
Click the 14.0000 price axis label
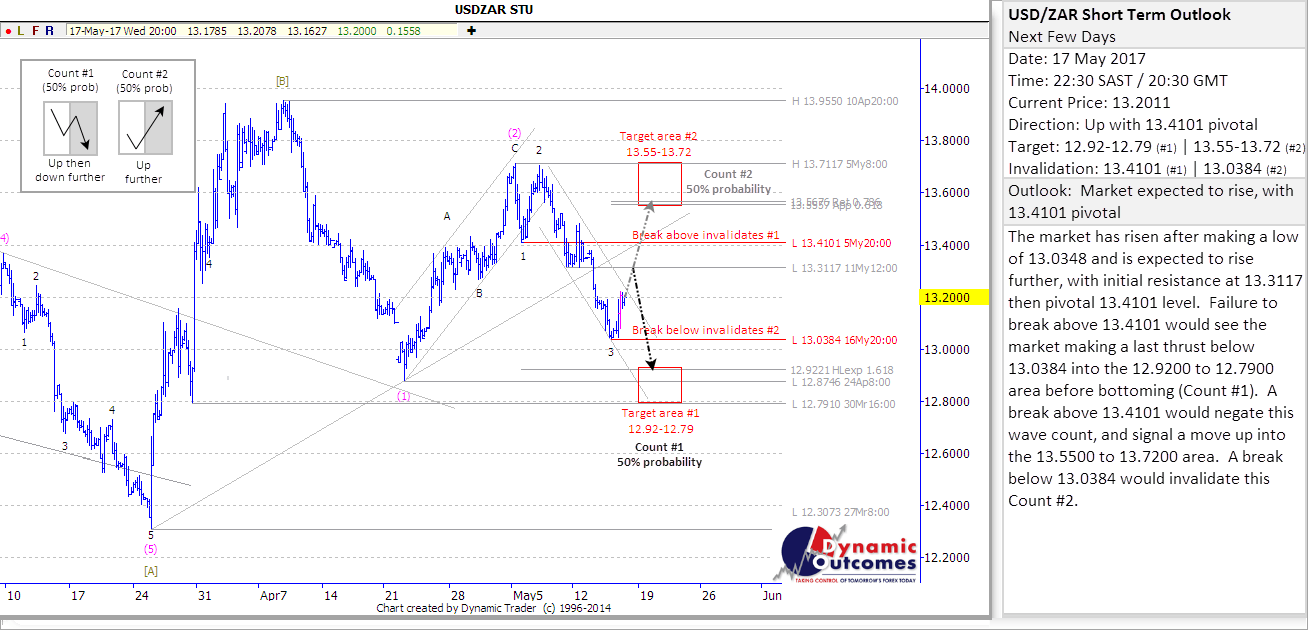947,89
